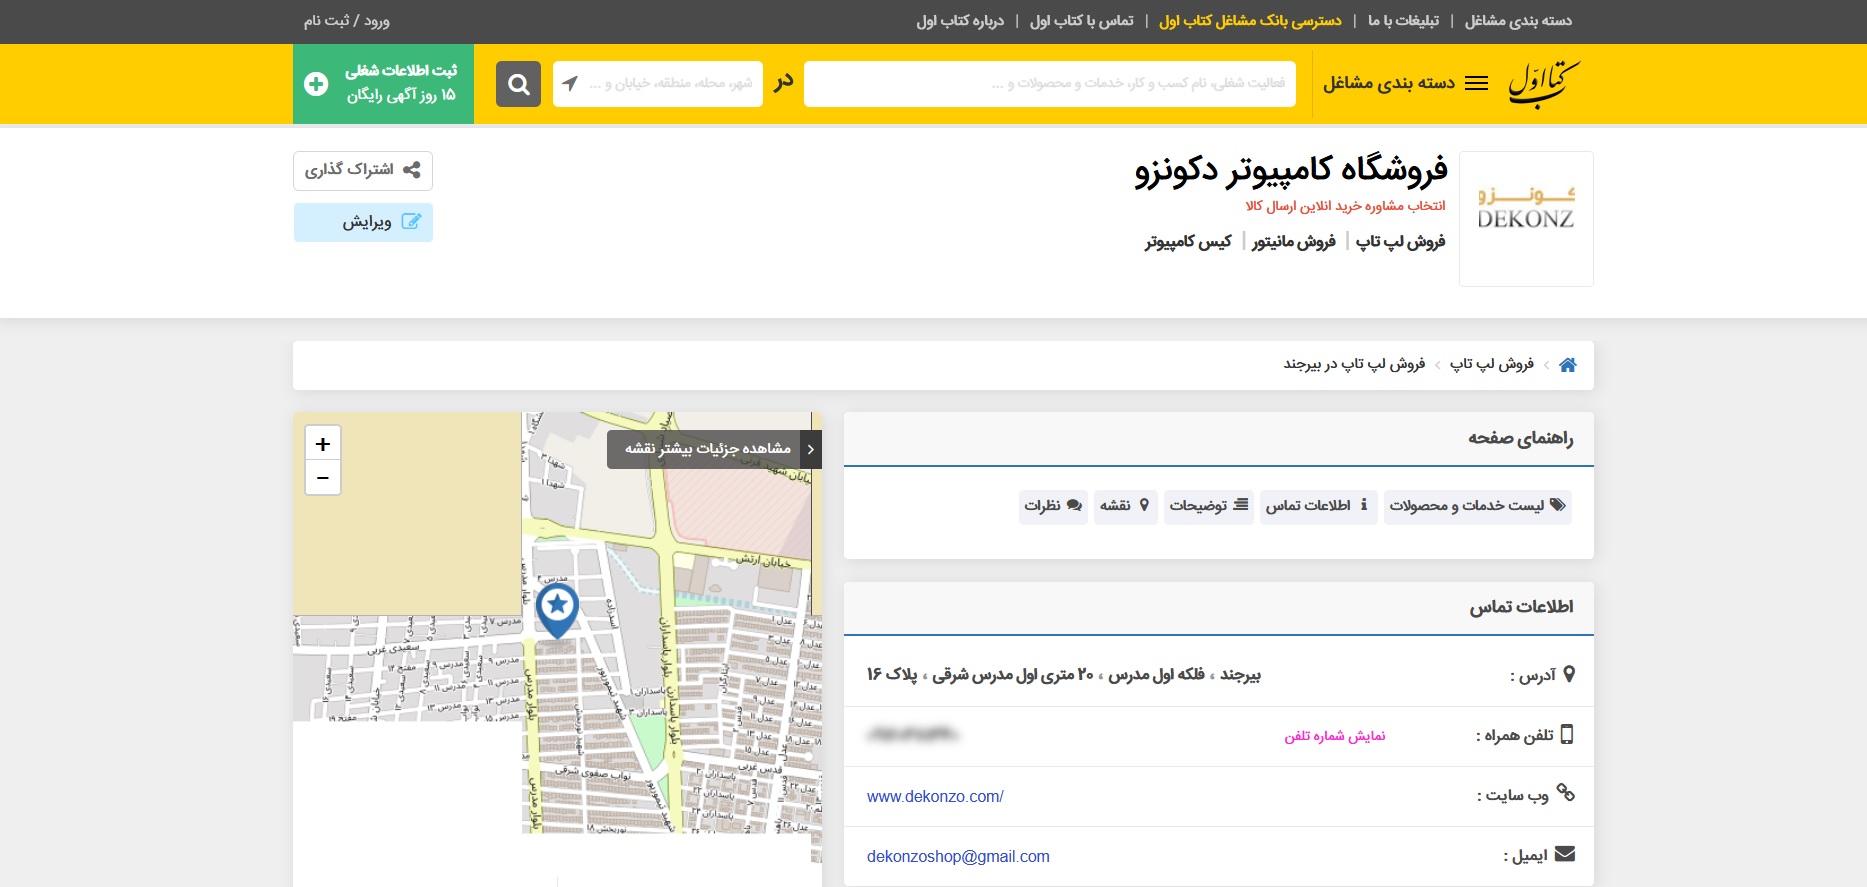
Task: Zoom out of the map with the minus button
Action: pyautogui.click(x=322, y=478)
